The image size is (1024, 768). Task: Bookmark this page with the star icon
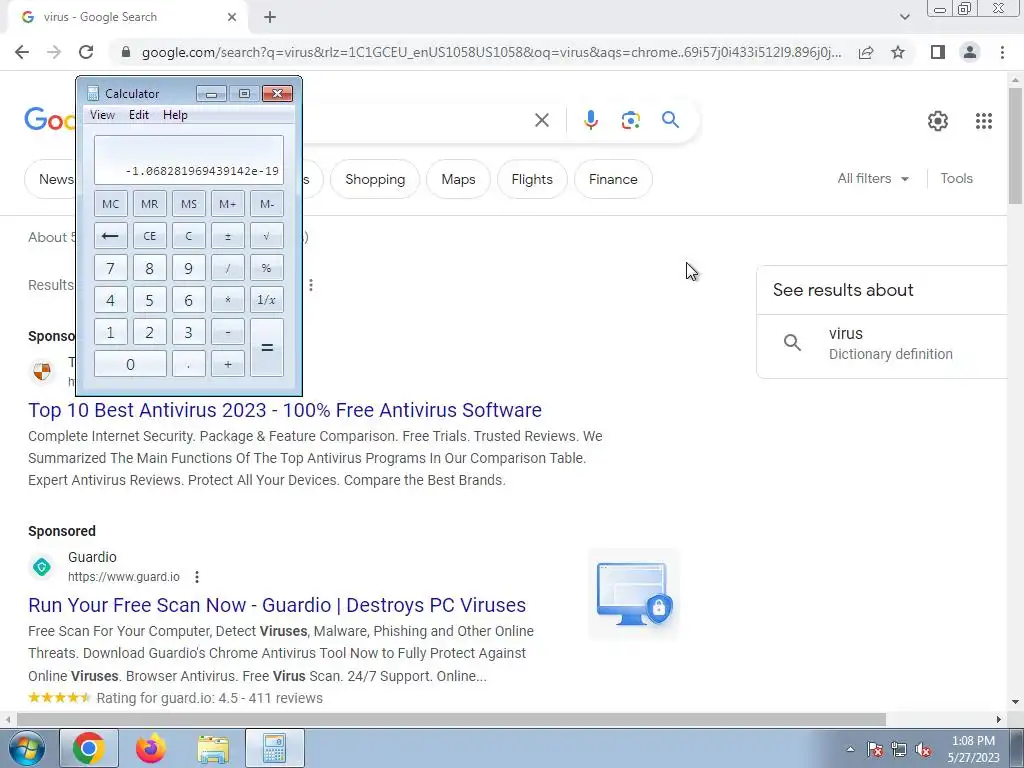point(898,52)
